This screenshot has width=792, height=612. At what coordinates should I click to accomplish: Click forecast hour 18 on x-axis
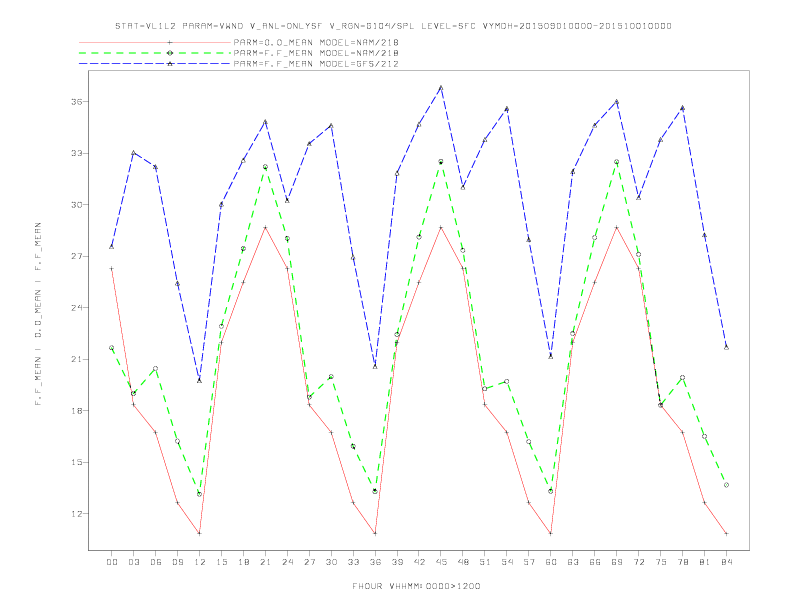(x=243, y=562)
